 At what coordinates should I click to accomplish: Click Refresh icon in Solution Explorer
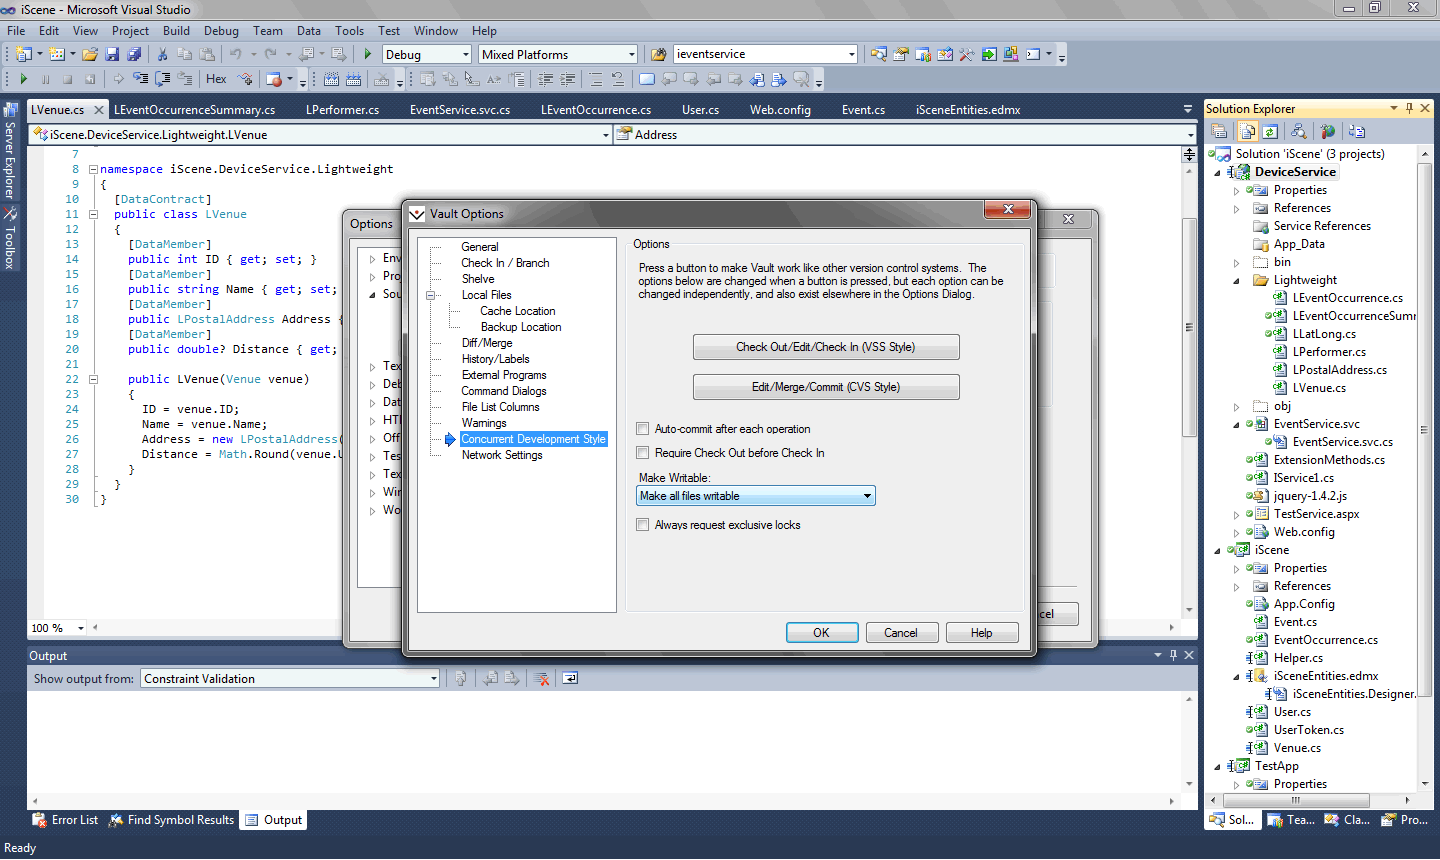click(1270, 131)
